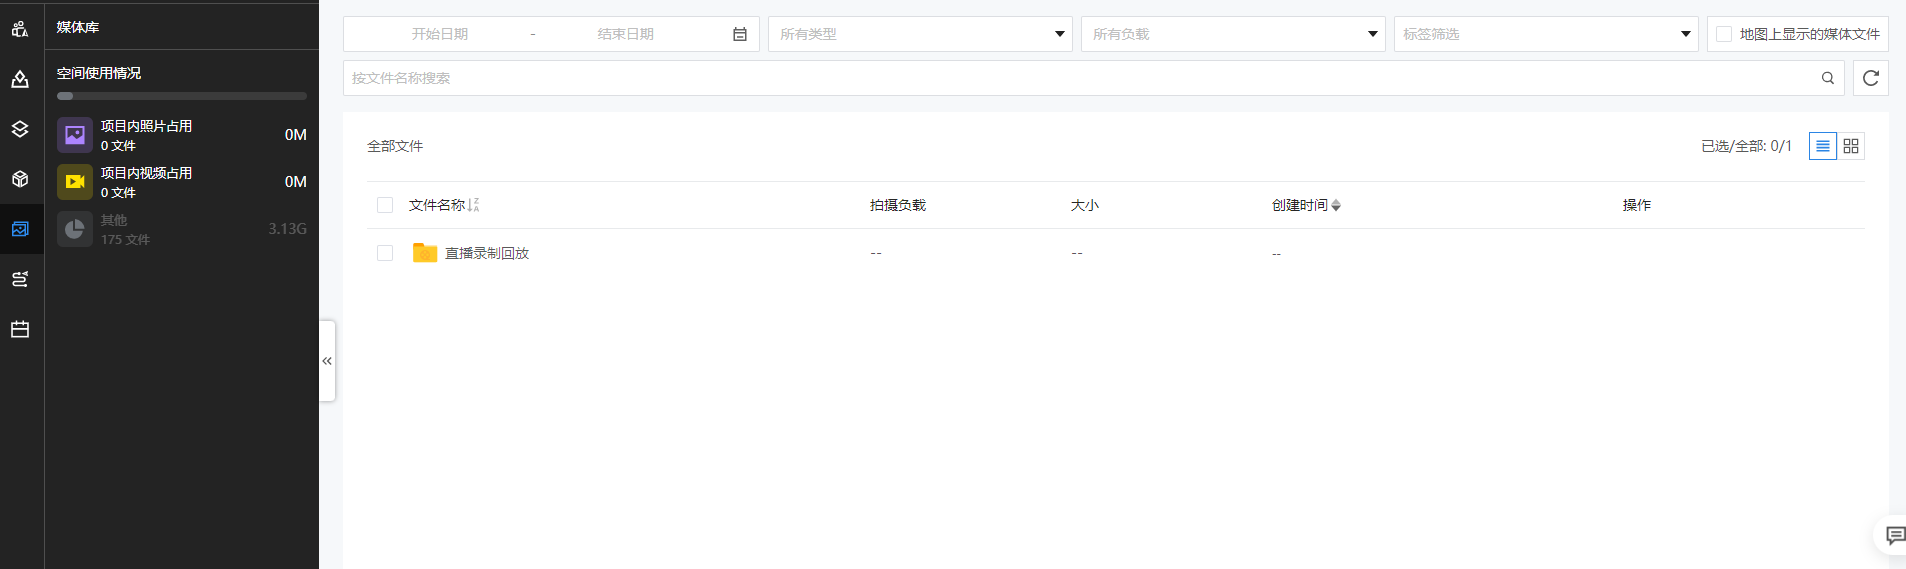Image resolution: width=1906 pixels, height=569 pixels.
Task: Click the search magnifier icon
Action: 1827,78
